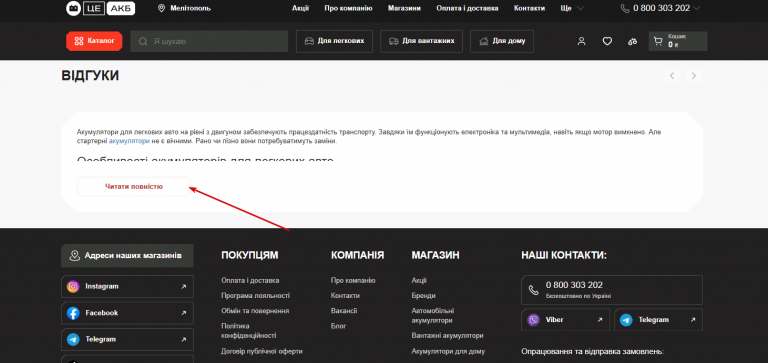The height and width of the screenshot is (363, 768).
Task: Click the Viber icon in contacts
Action: coord(533,320)
